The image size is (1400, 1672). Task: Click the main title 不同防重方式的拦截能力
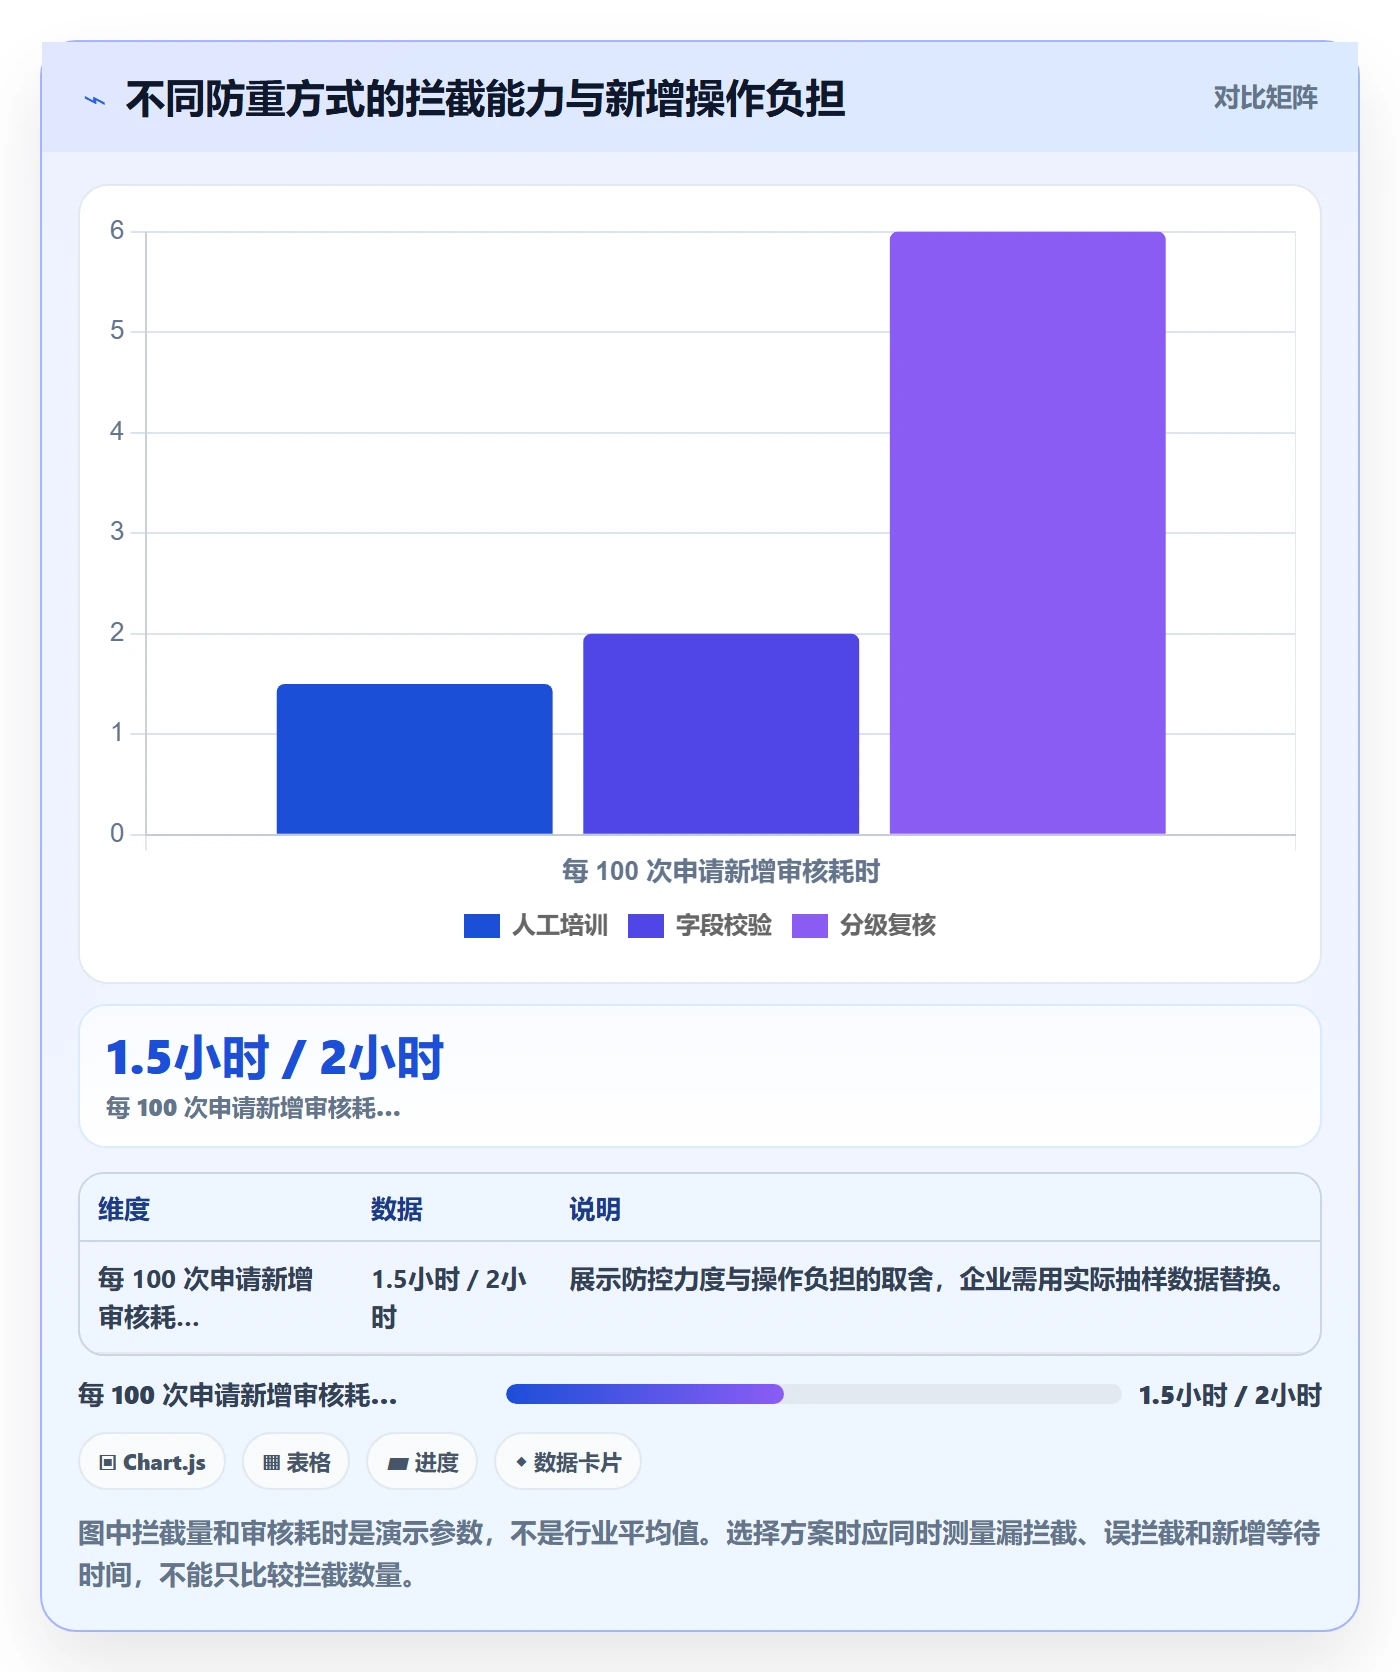(x=485, y=99)
